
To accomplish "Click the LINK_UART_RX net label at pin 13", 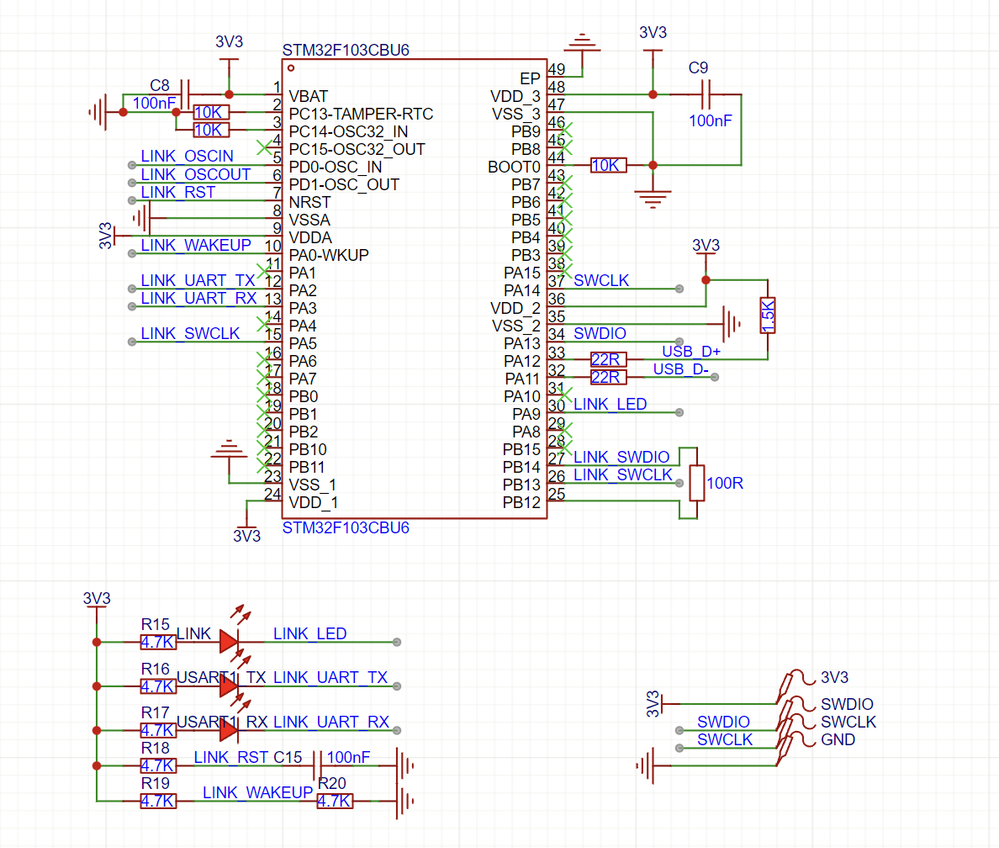I will [199, 298].
